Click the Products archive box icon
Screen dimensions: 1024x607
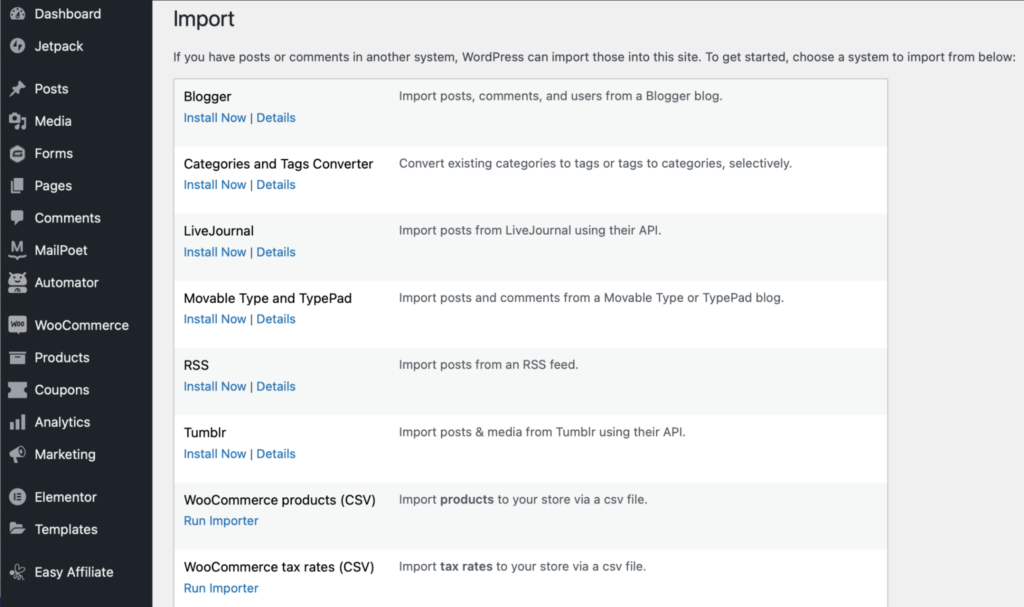(x=18, y=357)
